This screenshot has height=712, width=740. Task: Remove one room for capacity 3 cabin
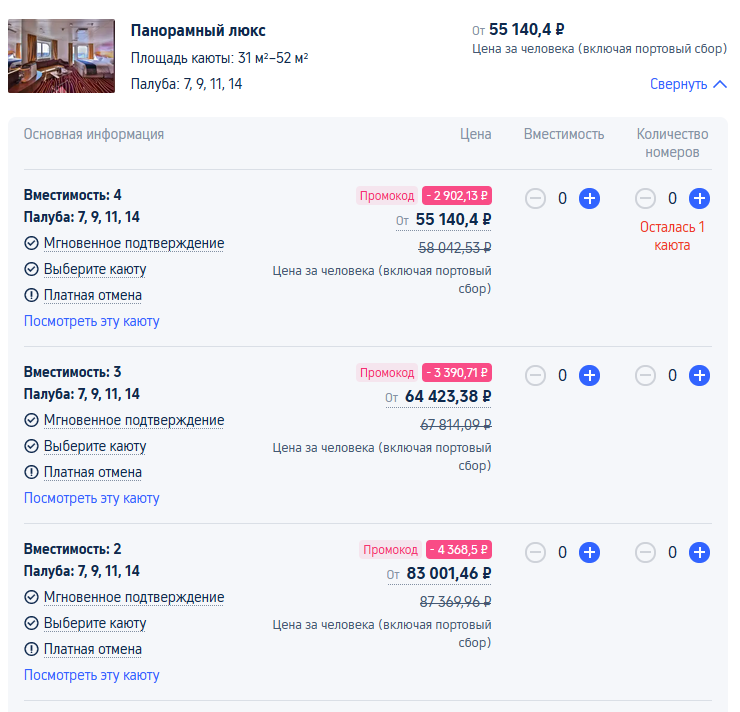click(645, 376)
